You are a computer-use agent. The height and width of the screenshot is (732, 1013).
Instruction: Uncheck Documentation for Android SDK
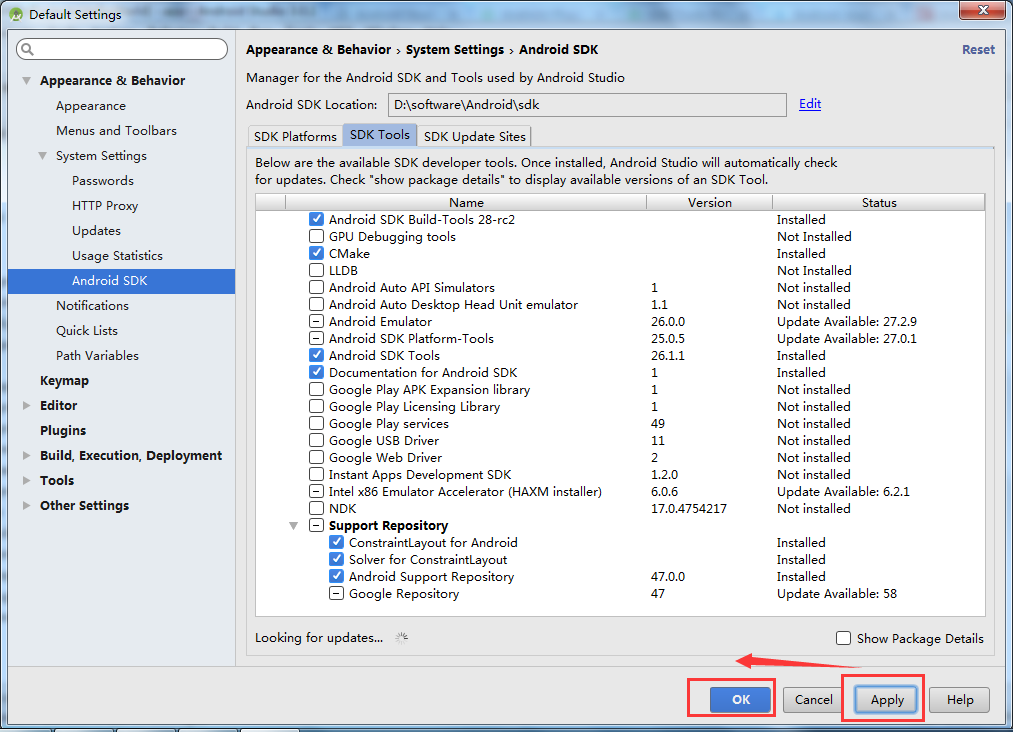point(317,372)
